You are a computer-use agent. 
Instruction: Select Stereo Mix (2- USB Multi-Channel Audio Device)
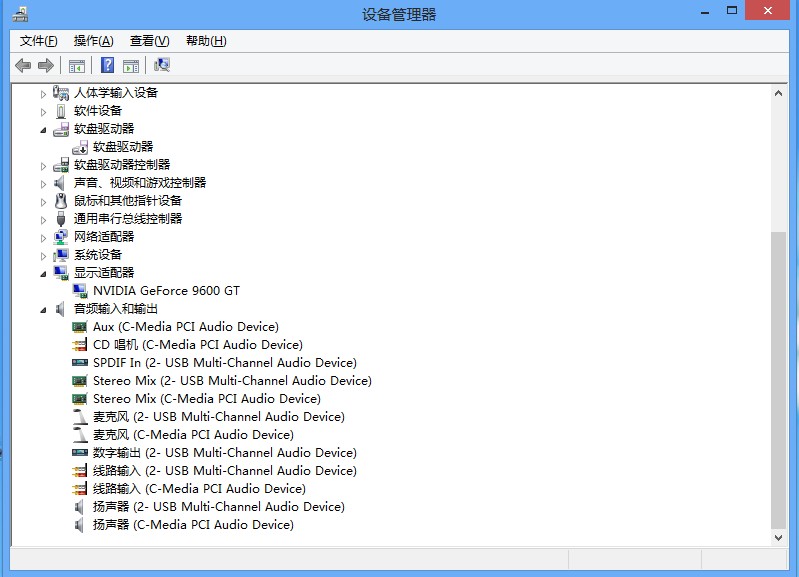232,381
